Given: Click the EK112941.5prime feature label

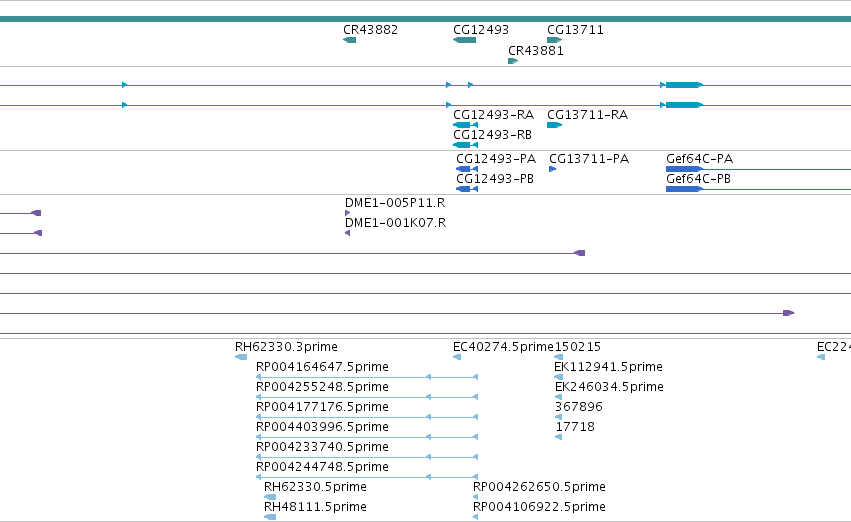Looking at the screenshot, I should 608,367.
